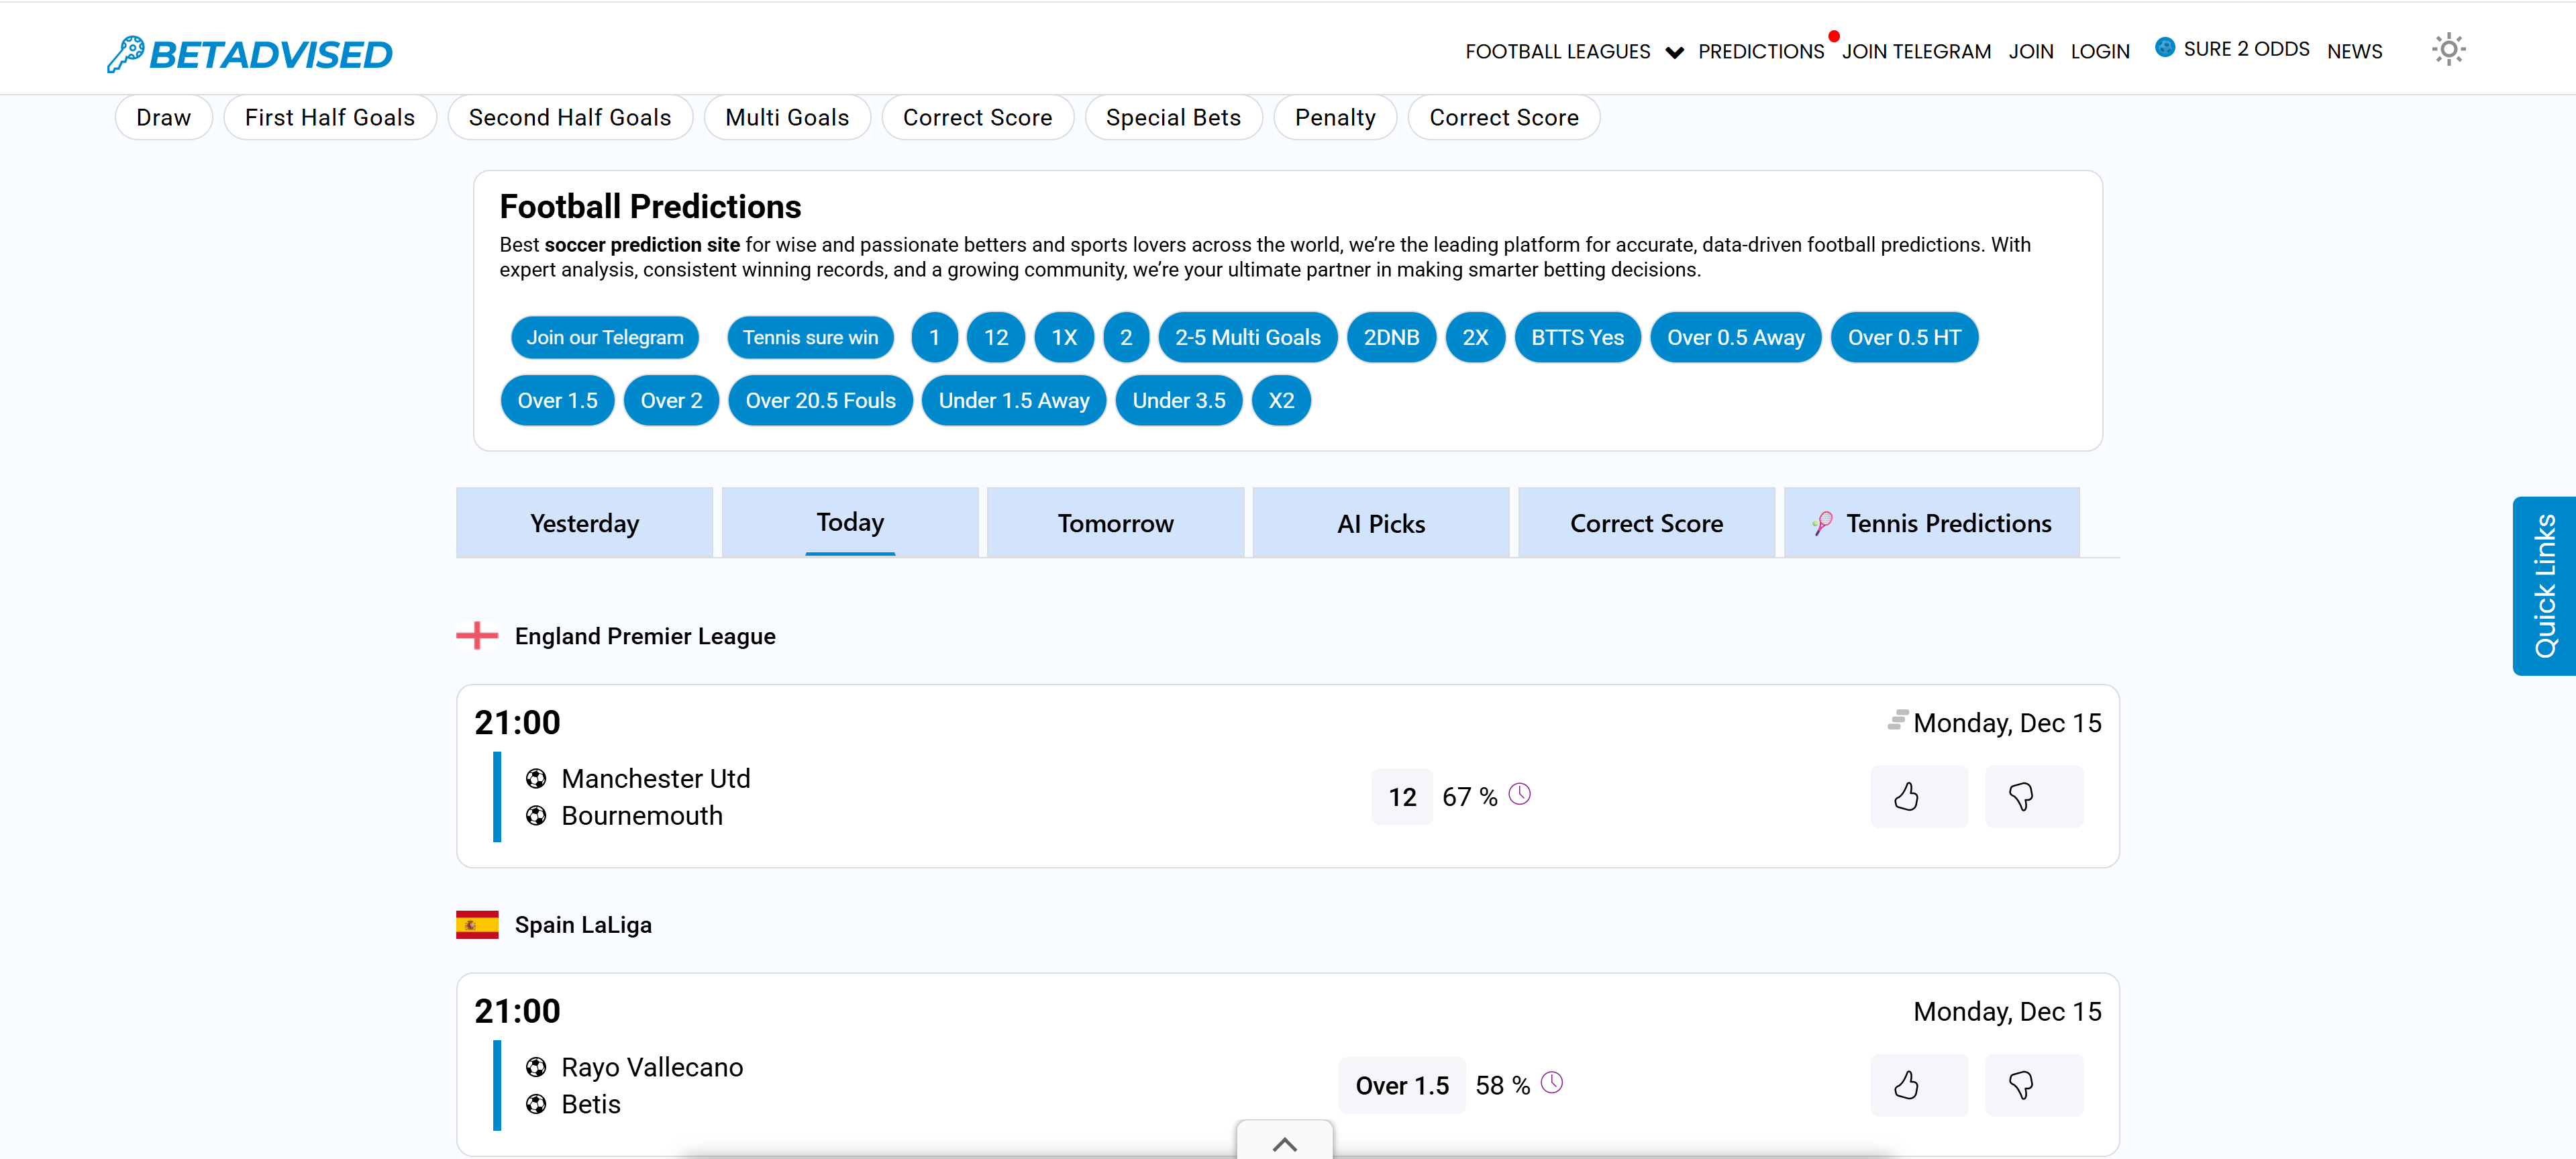Click the Join our Telegram button
This screenshot has height=1159, width=2576.
tap(604, 338)
